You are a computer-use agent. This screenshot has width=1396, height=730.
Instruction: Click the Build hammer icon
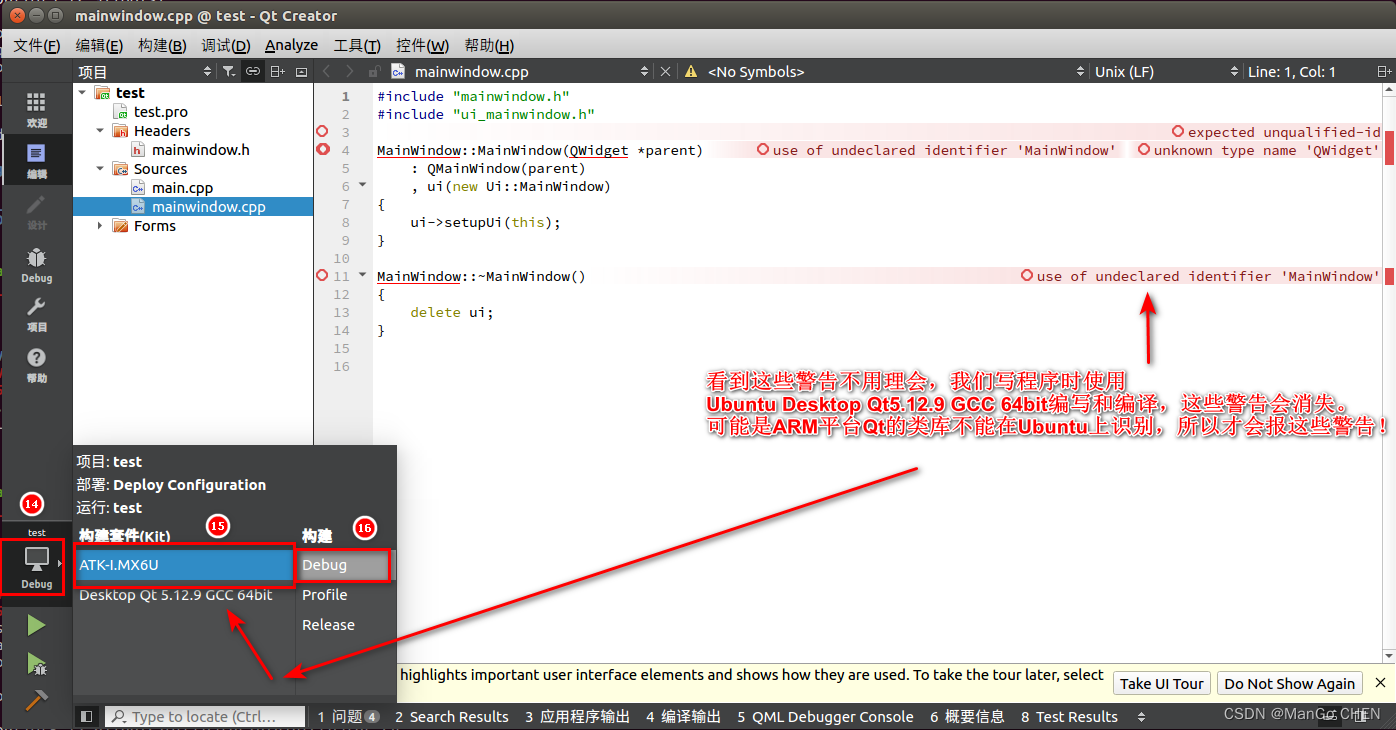click(36, 700)
